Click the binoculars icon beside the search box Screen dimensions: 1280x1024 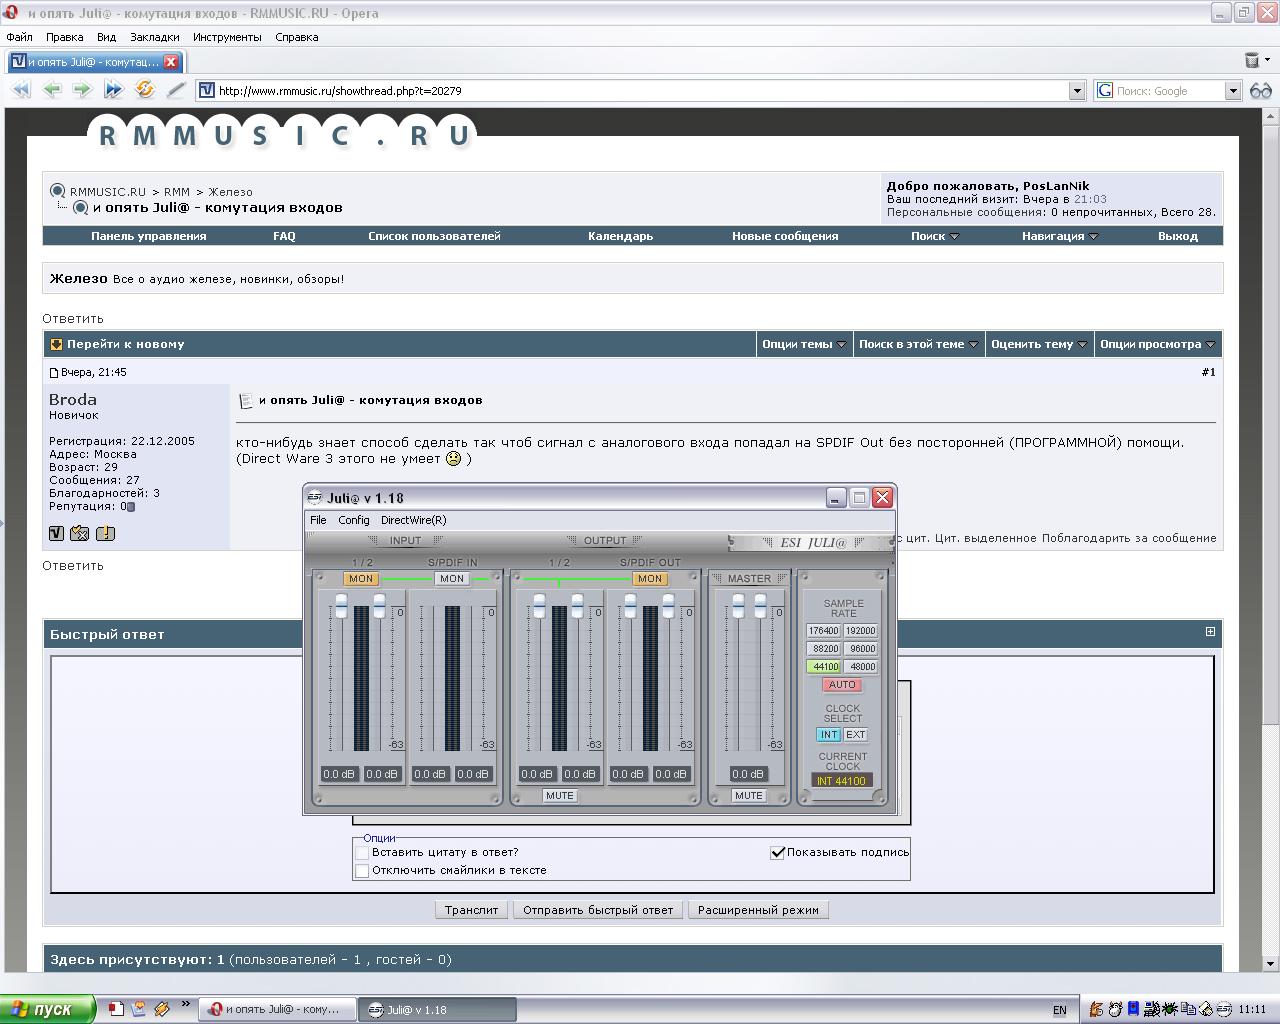(x=1260, y=90)
